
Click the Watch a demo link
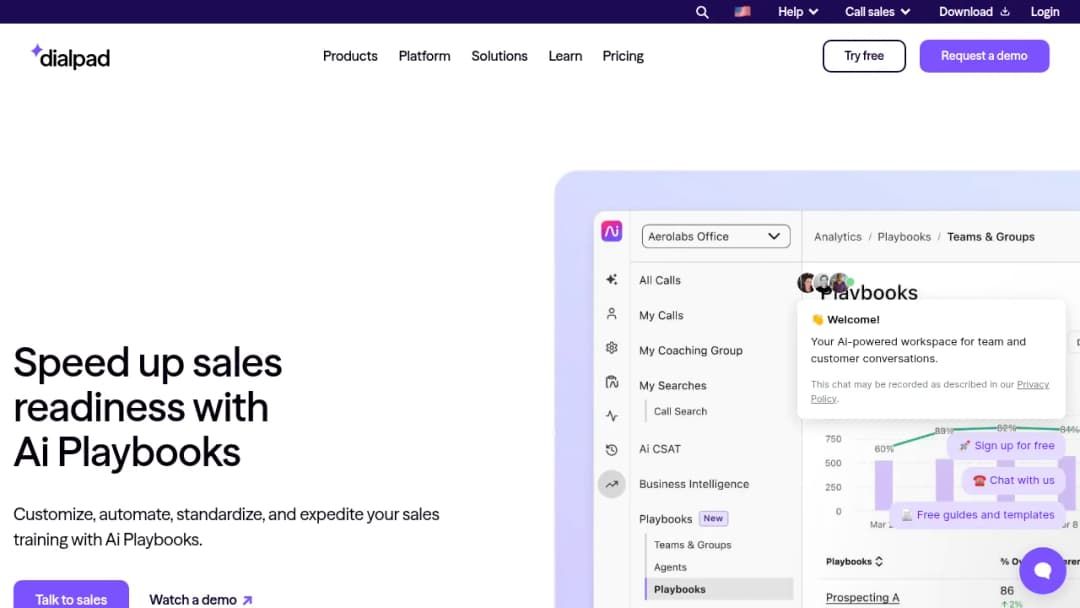pos(201,600)
